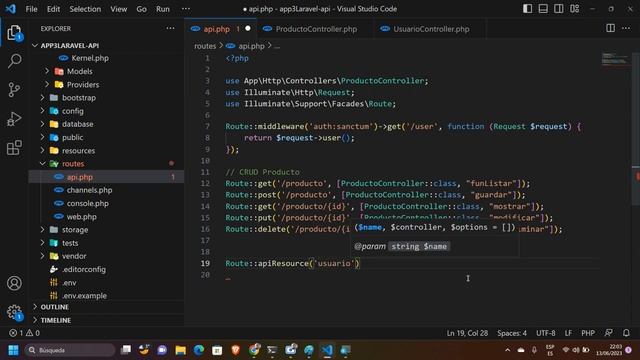Toggle the bottom panel layout button
Image resolution: width=640 pixels, height=360 pixels.
tap(543, 9)
